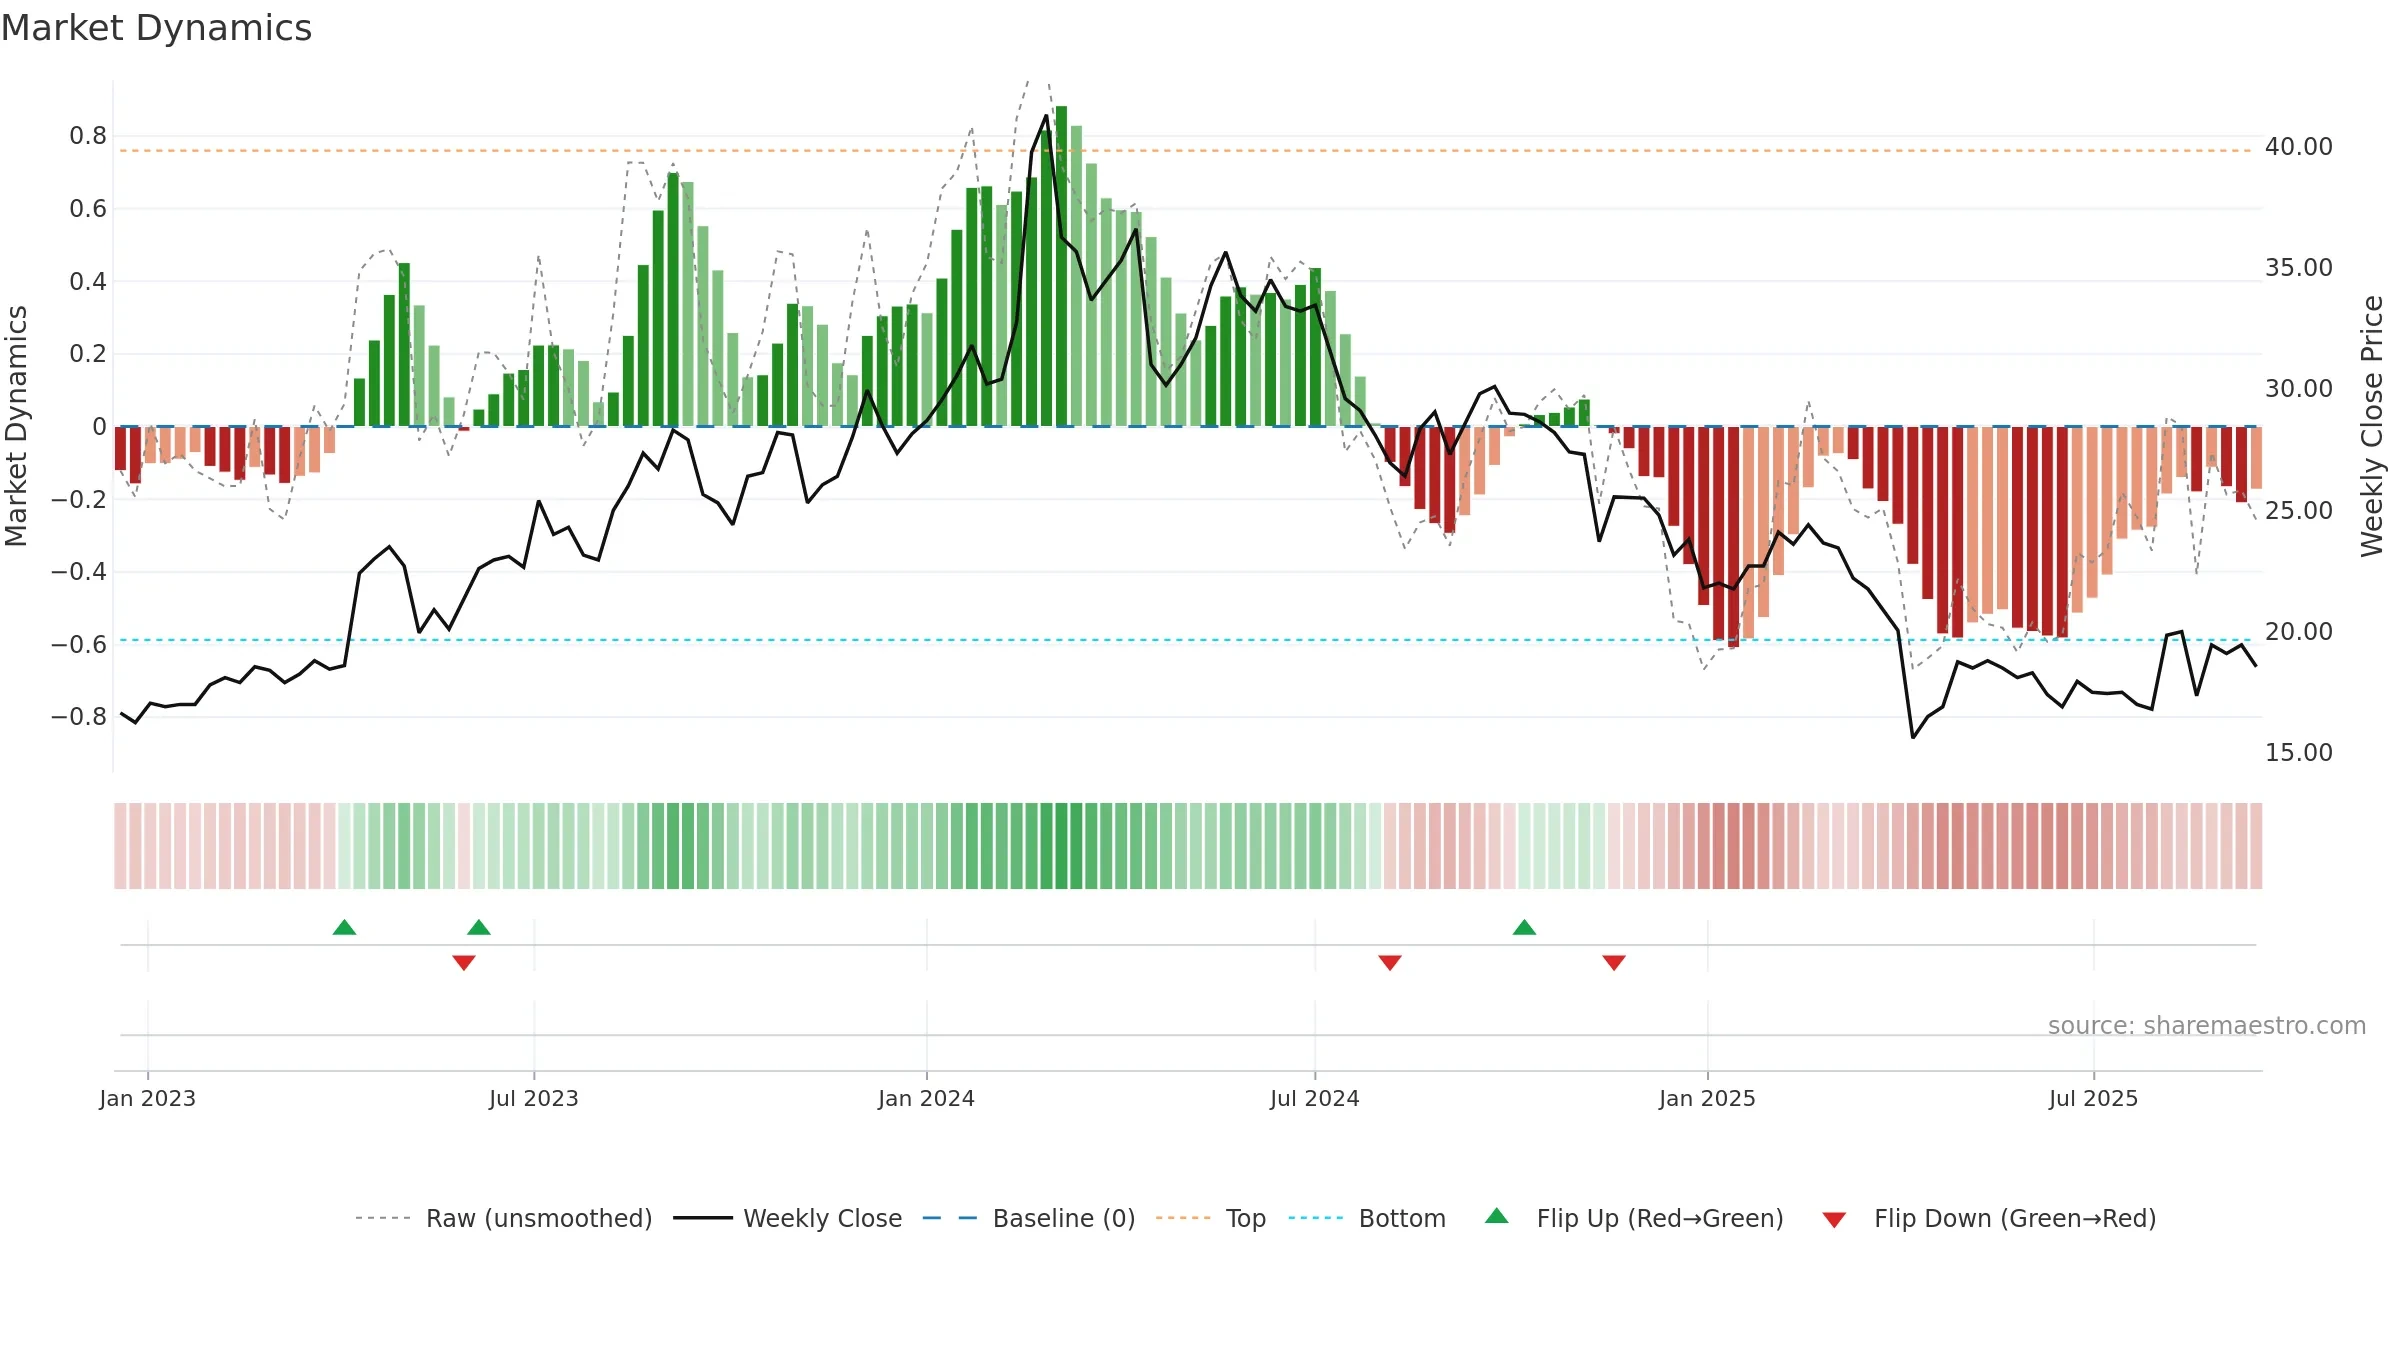Click the 20.00 price axis label

pyautogui.click(x=2299, y=632)
